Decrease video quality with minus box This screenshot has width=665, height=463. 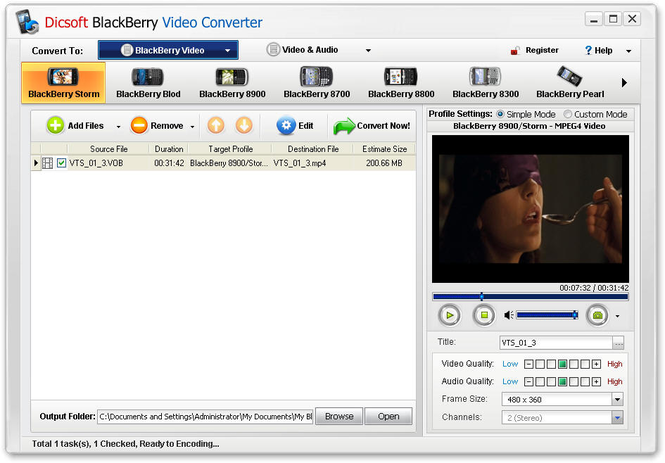pos(528,364)
